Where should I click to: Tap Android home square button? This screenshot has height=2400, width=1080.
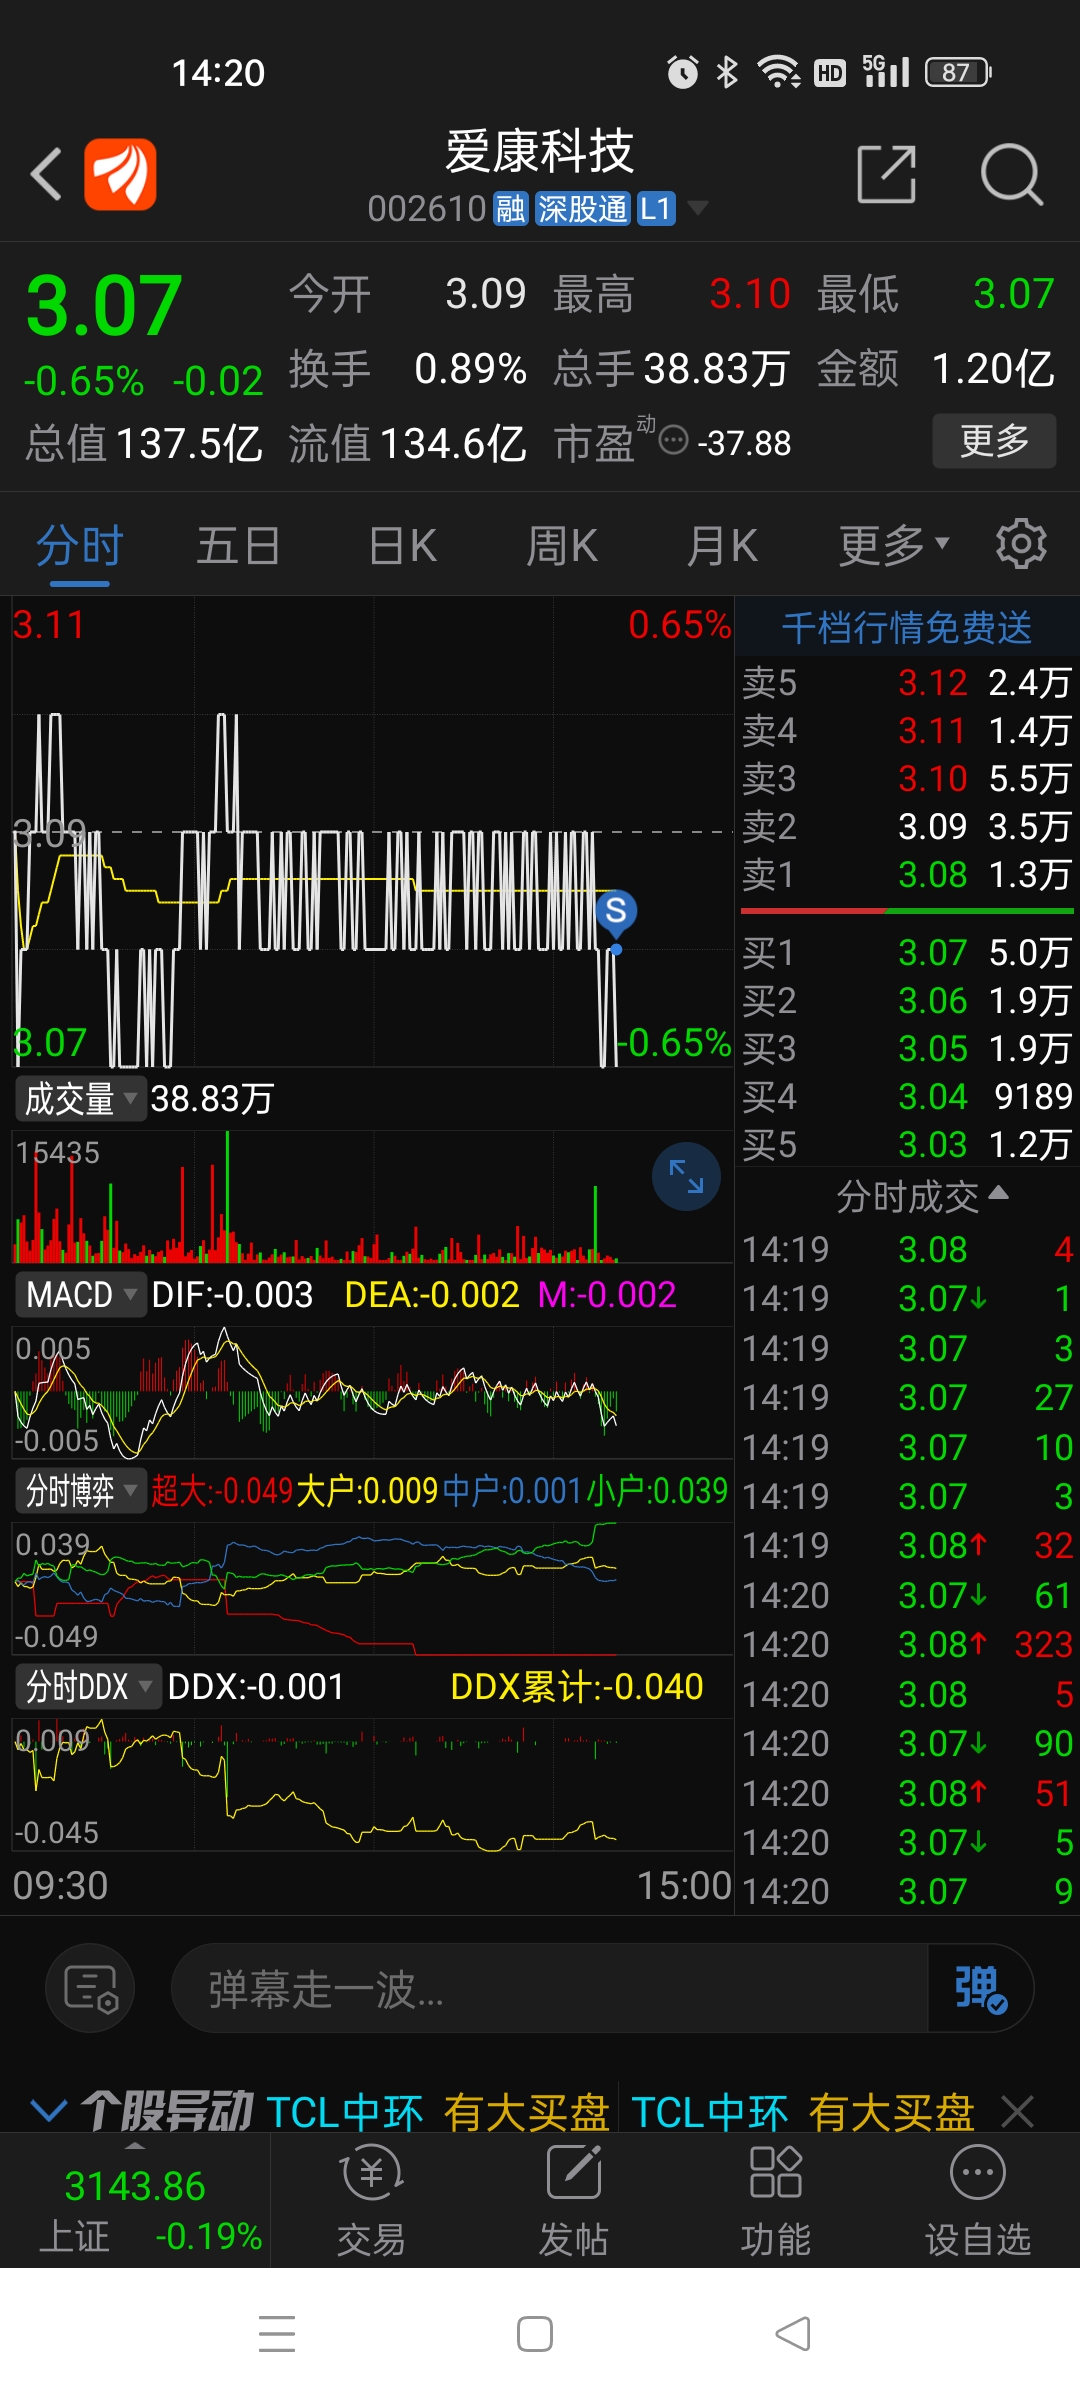tap(535, 2333)
